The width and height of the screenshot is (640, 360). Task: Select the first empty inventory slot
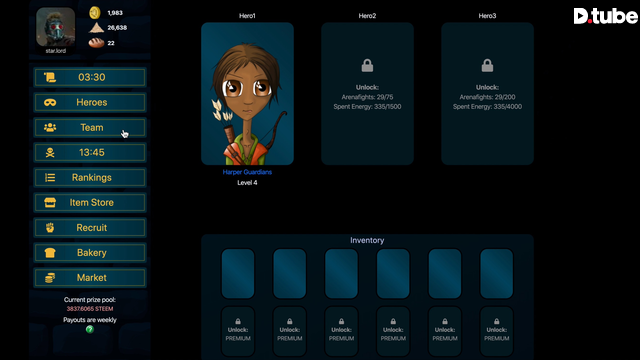pyautogui.click(x=238, y=274)
